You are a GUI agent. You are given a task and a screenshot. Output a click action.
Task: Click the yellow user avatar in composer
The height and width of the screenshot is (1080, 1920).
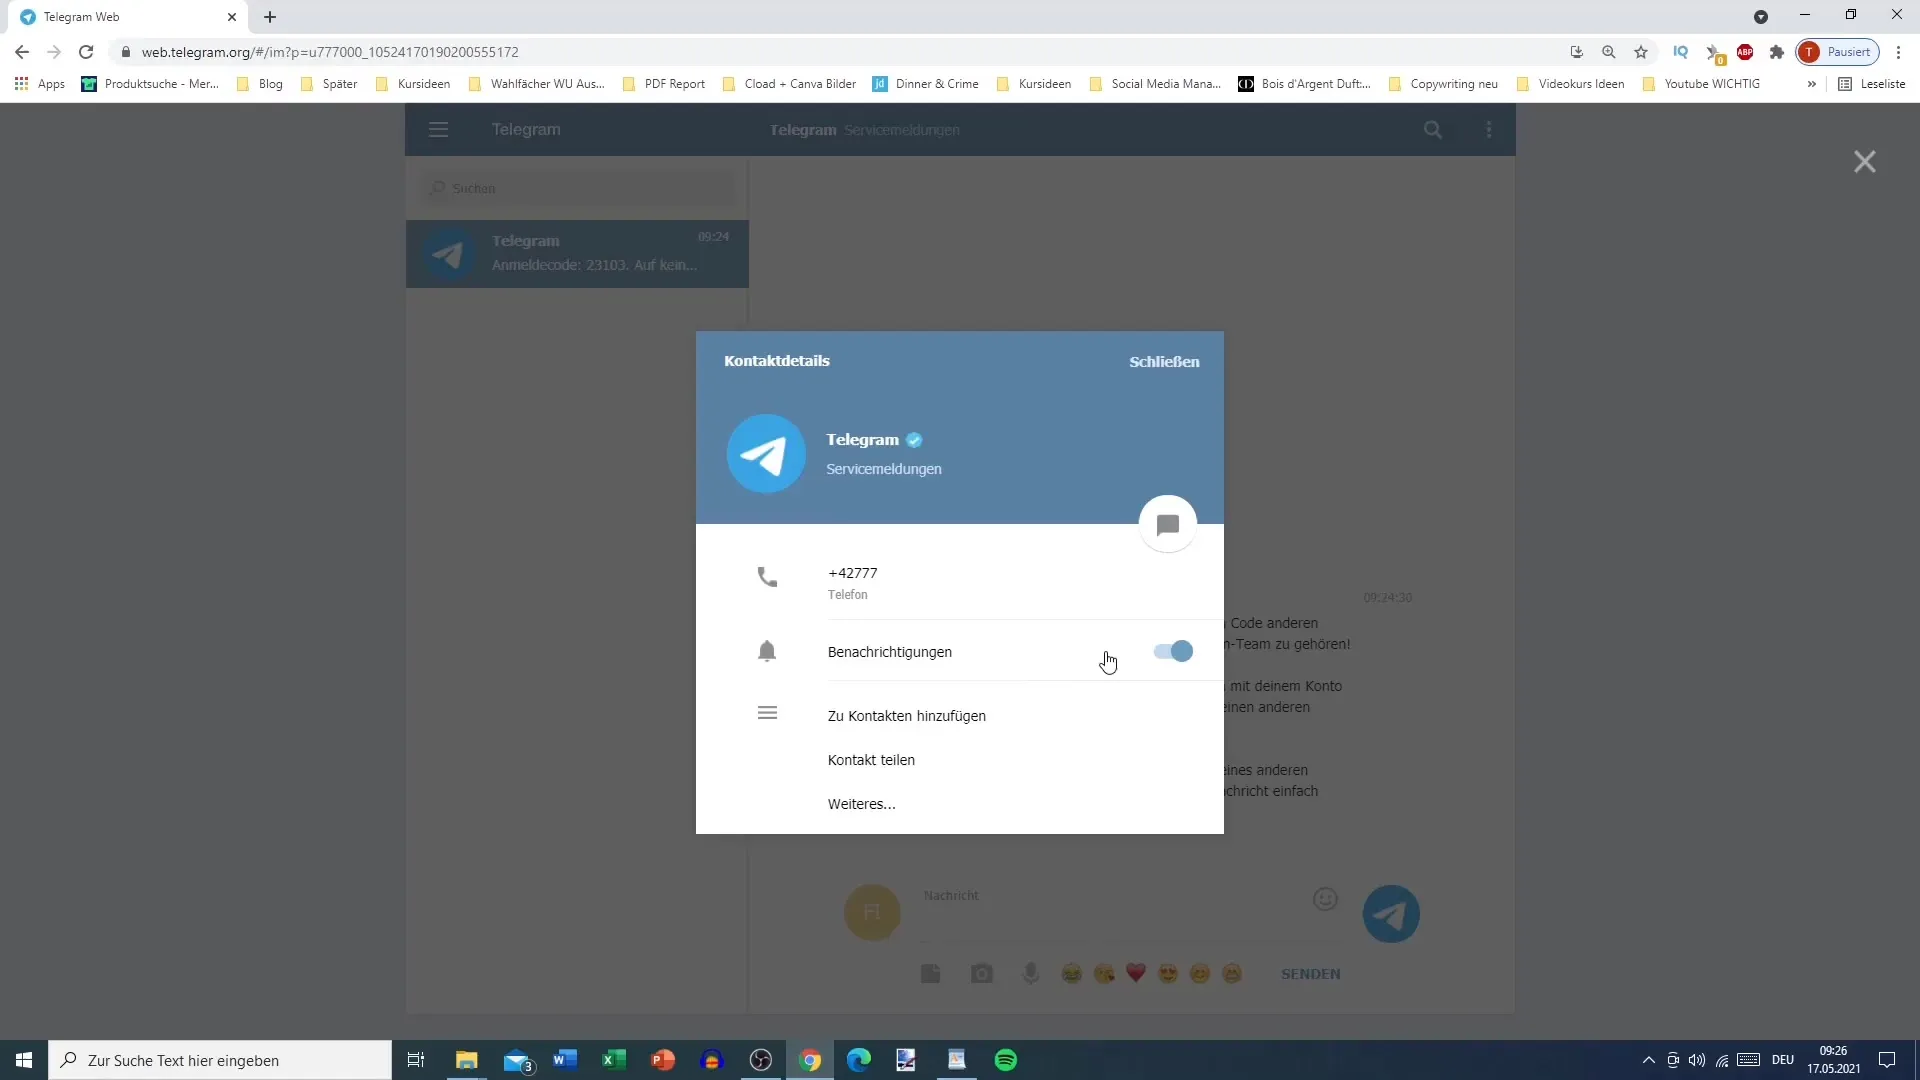click(872, 912)
